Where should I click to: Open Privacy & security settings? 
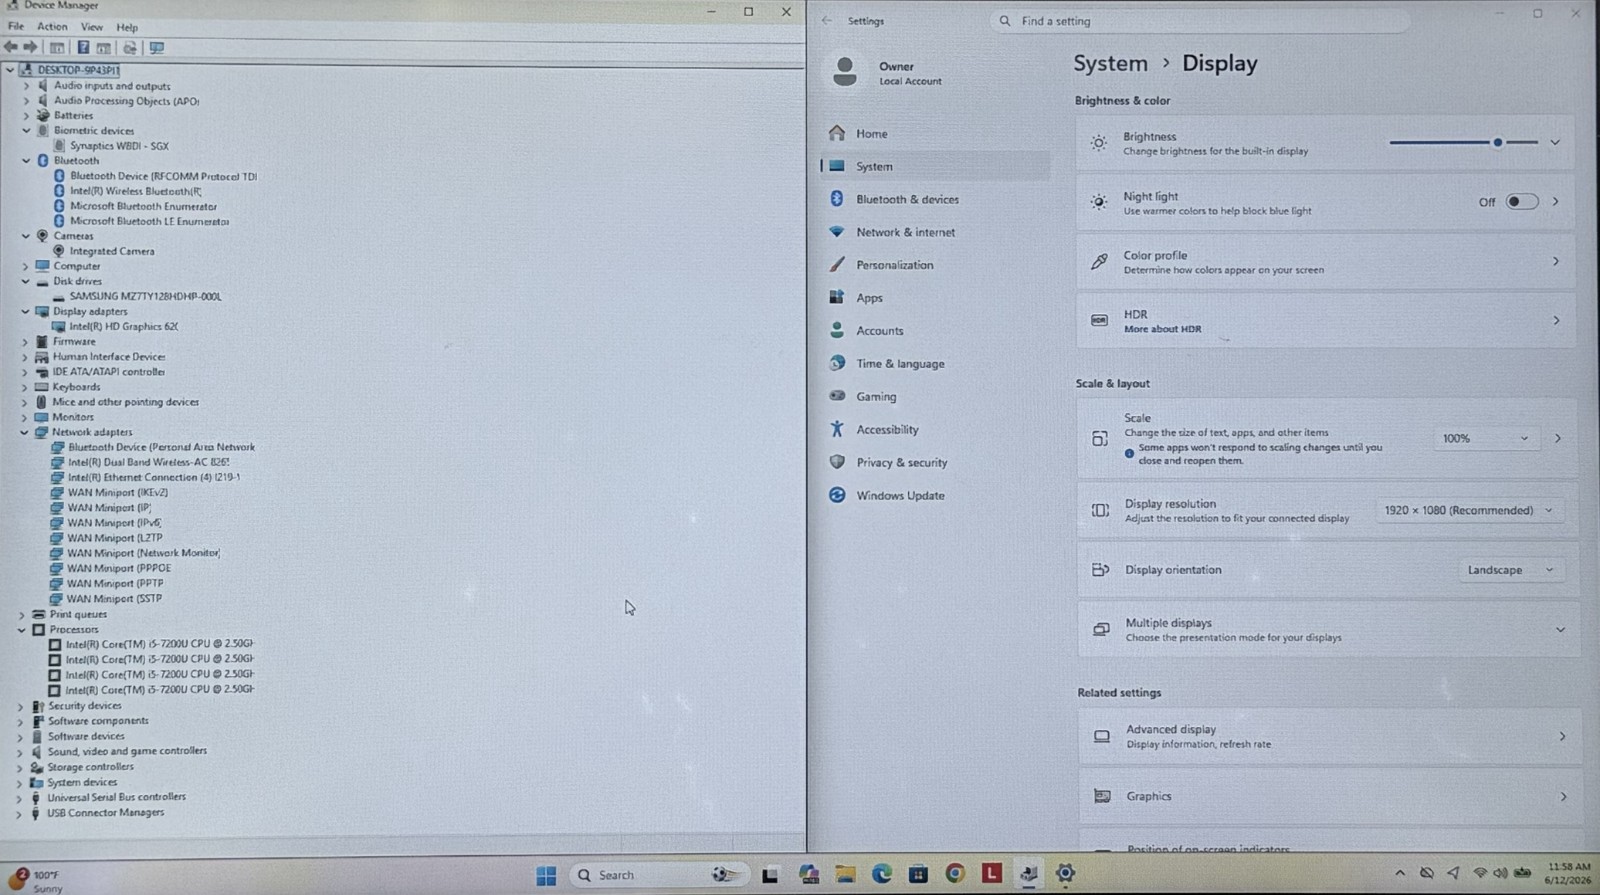(x=935, y=463)
